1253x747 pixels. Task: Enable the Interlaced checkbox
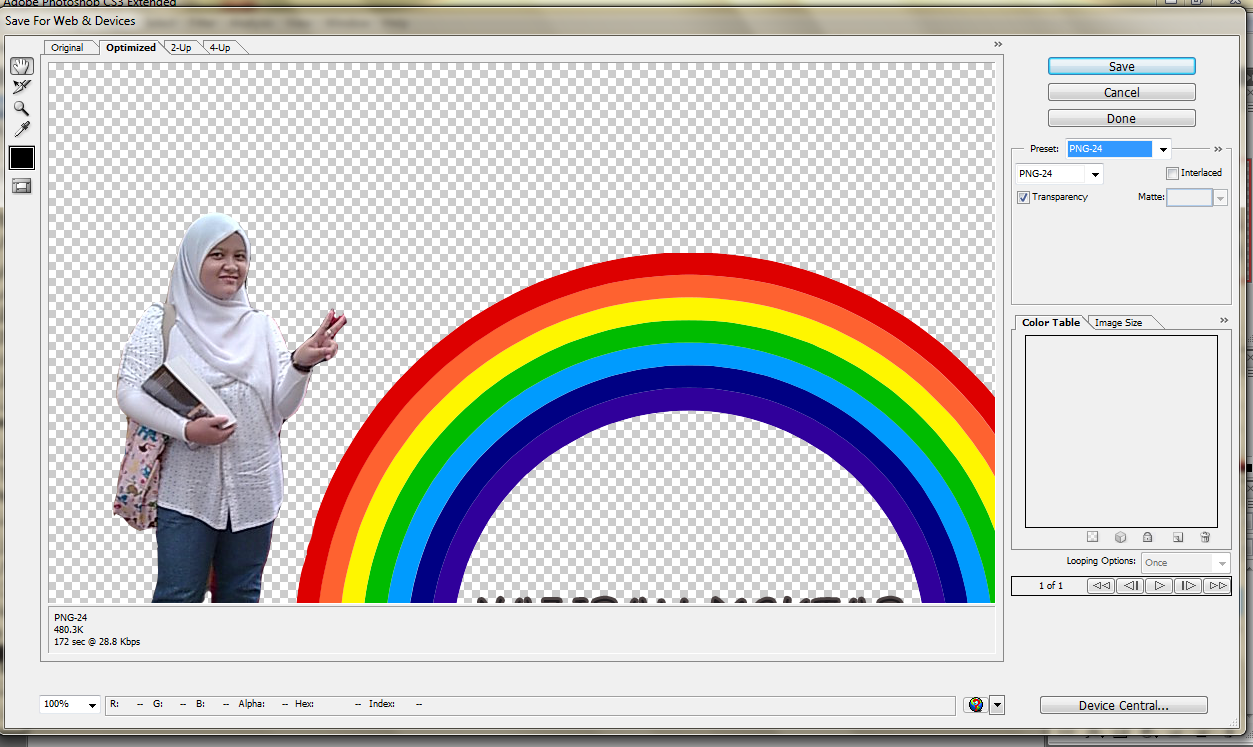[x=1172, y=172]
